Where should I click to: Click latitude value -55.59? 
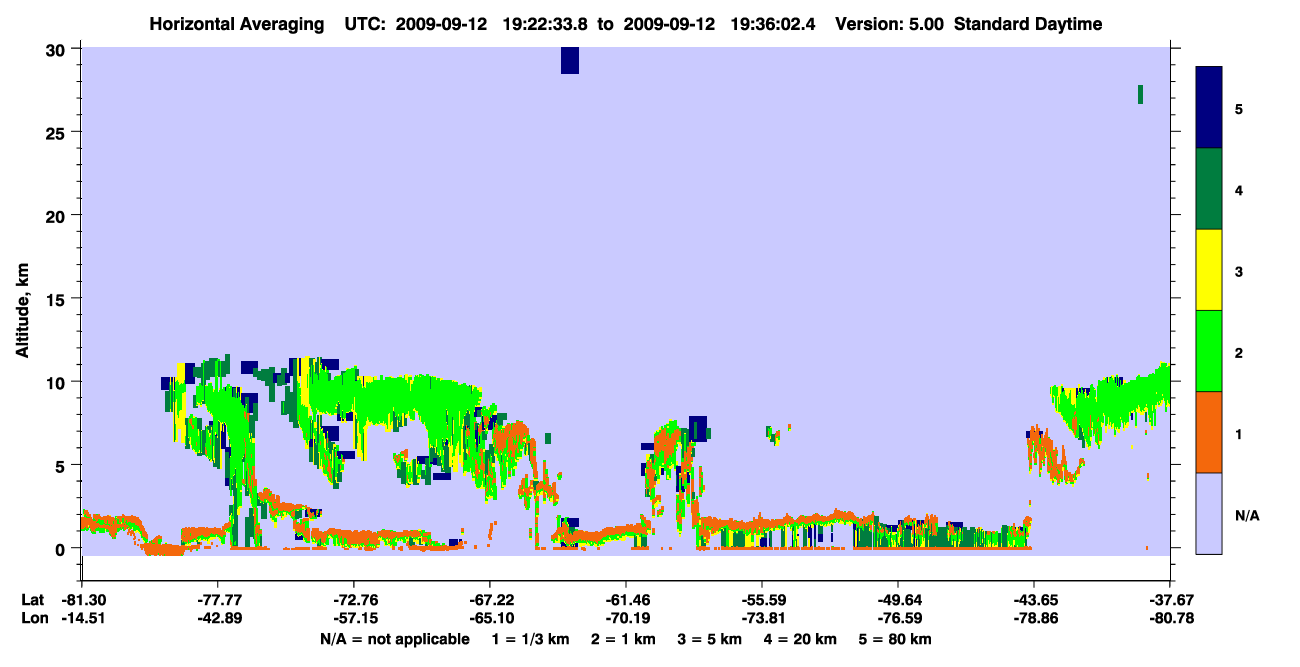pyautogui.click(x=761, y=600)
